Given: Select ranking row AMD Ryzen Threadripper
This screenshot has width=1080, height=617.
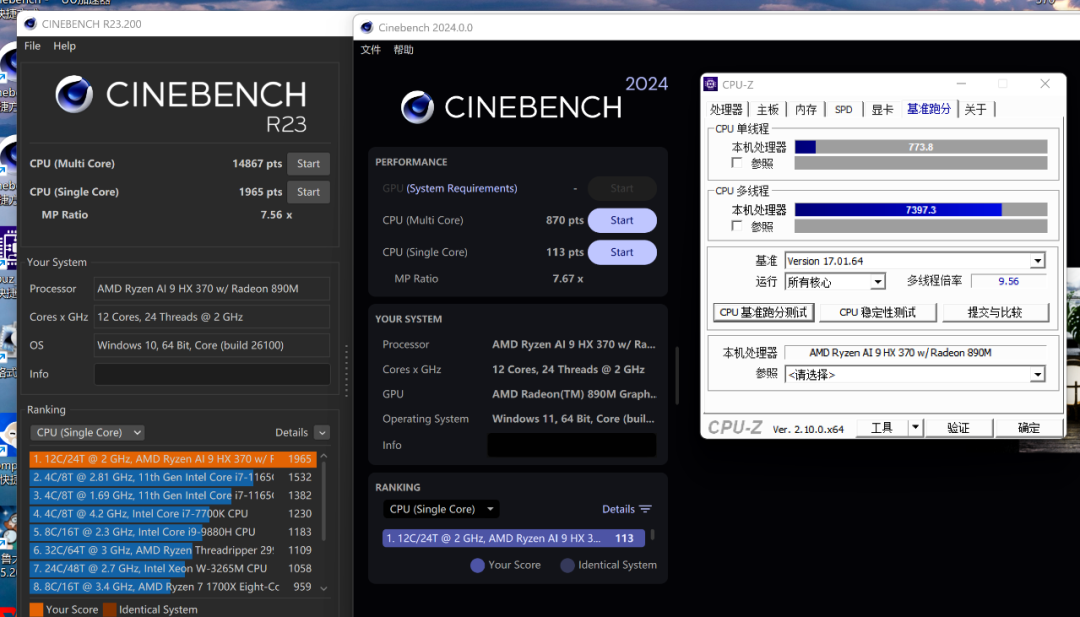Looking at the screenshot, I should coord(173,550).
